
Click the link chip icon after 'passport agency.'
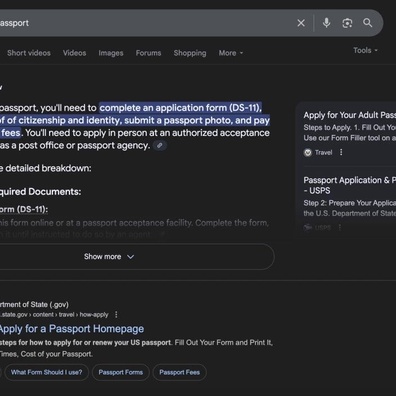point(160,145)
